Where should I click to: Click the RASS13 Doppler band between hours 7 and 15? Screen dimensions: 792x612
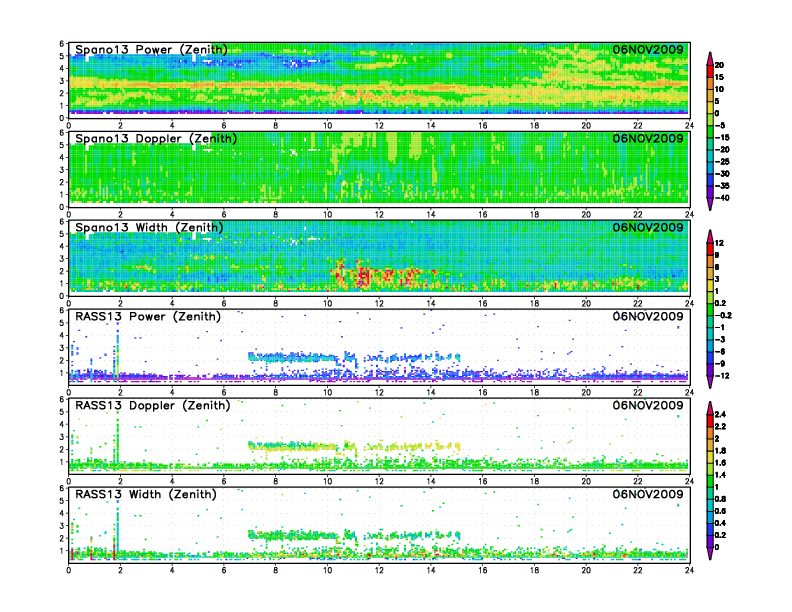pyautogui.click(x=354, y=447)
